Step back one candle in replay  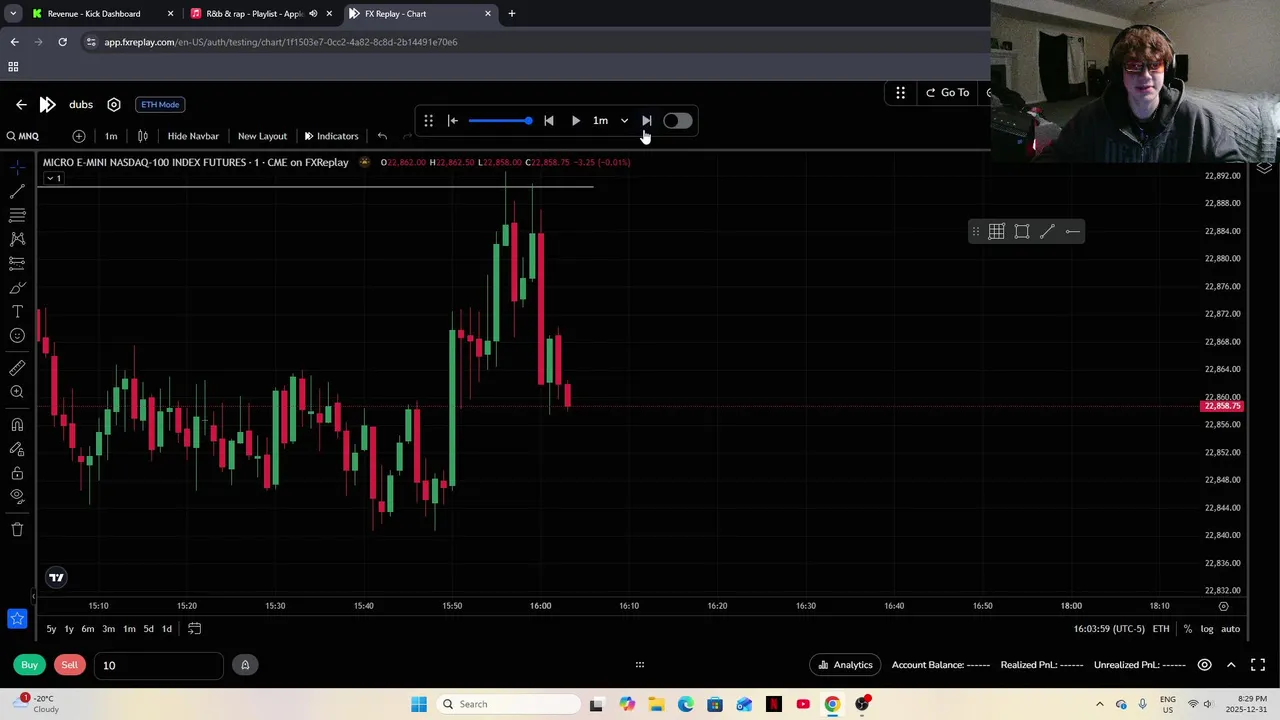point(549,121)
